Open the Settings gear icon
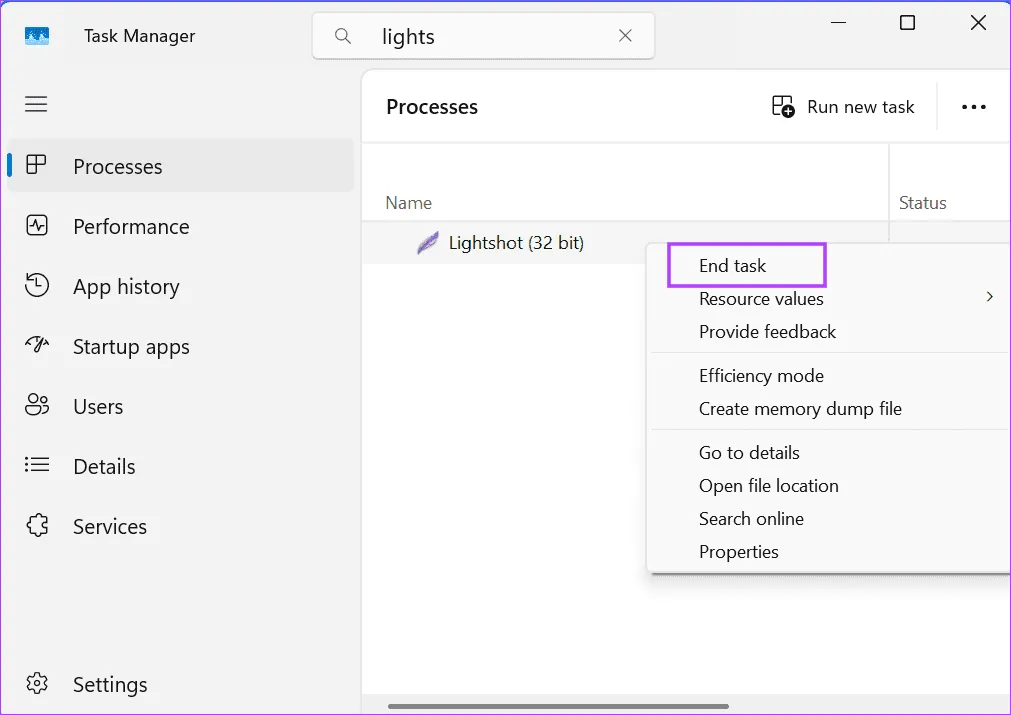The width and height of the screenshot is (1011, 715). [x=37, y=684]
